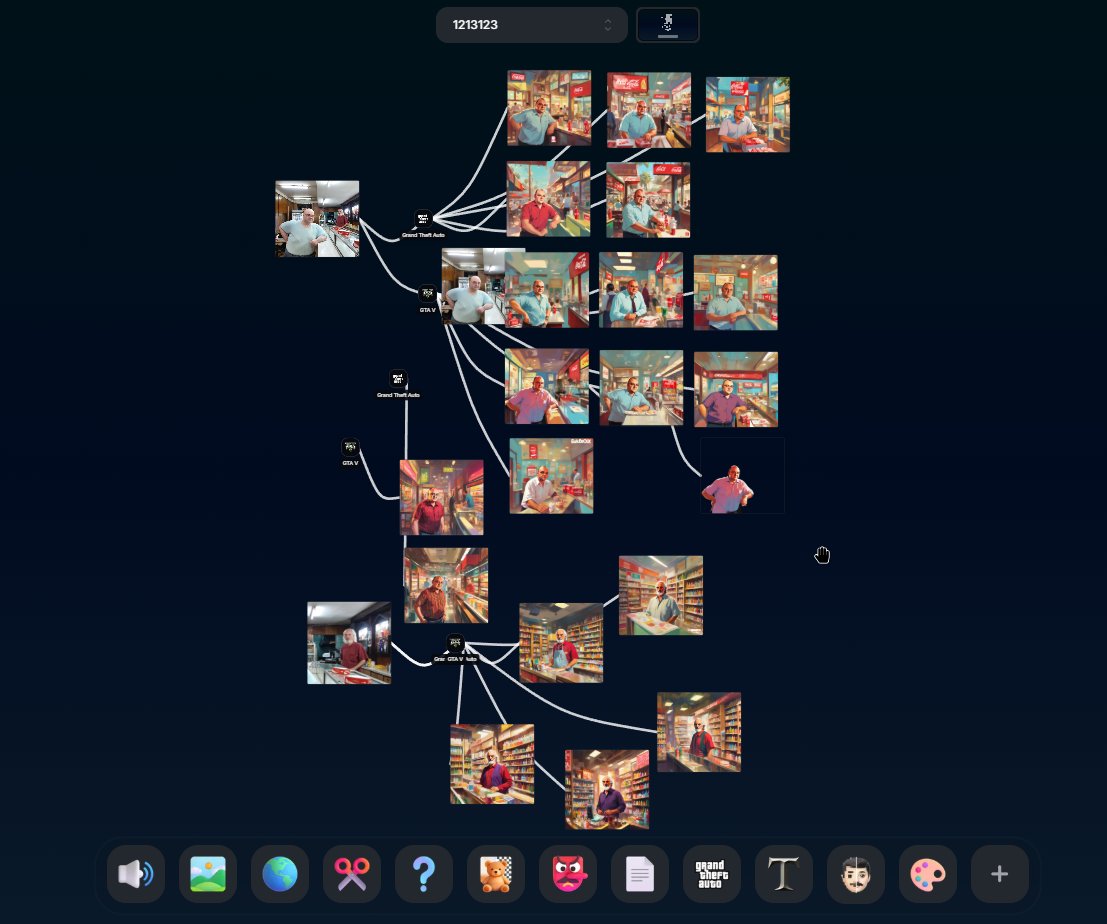Select illustration of blue-shirt man with palm trees and ketchup bottles
The image size is (1107, 924).
tap(648, 200)
